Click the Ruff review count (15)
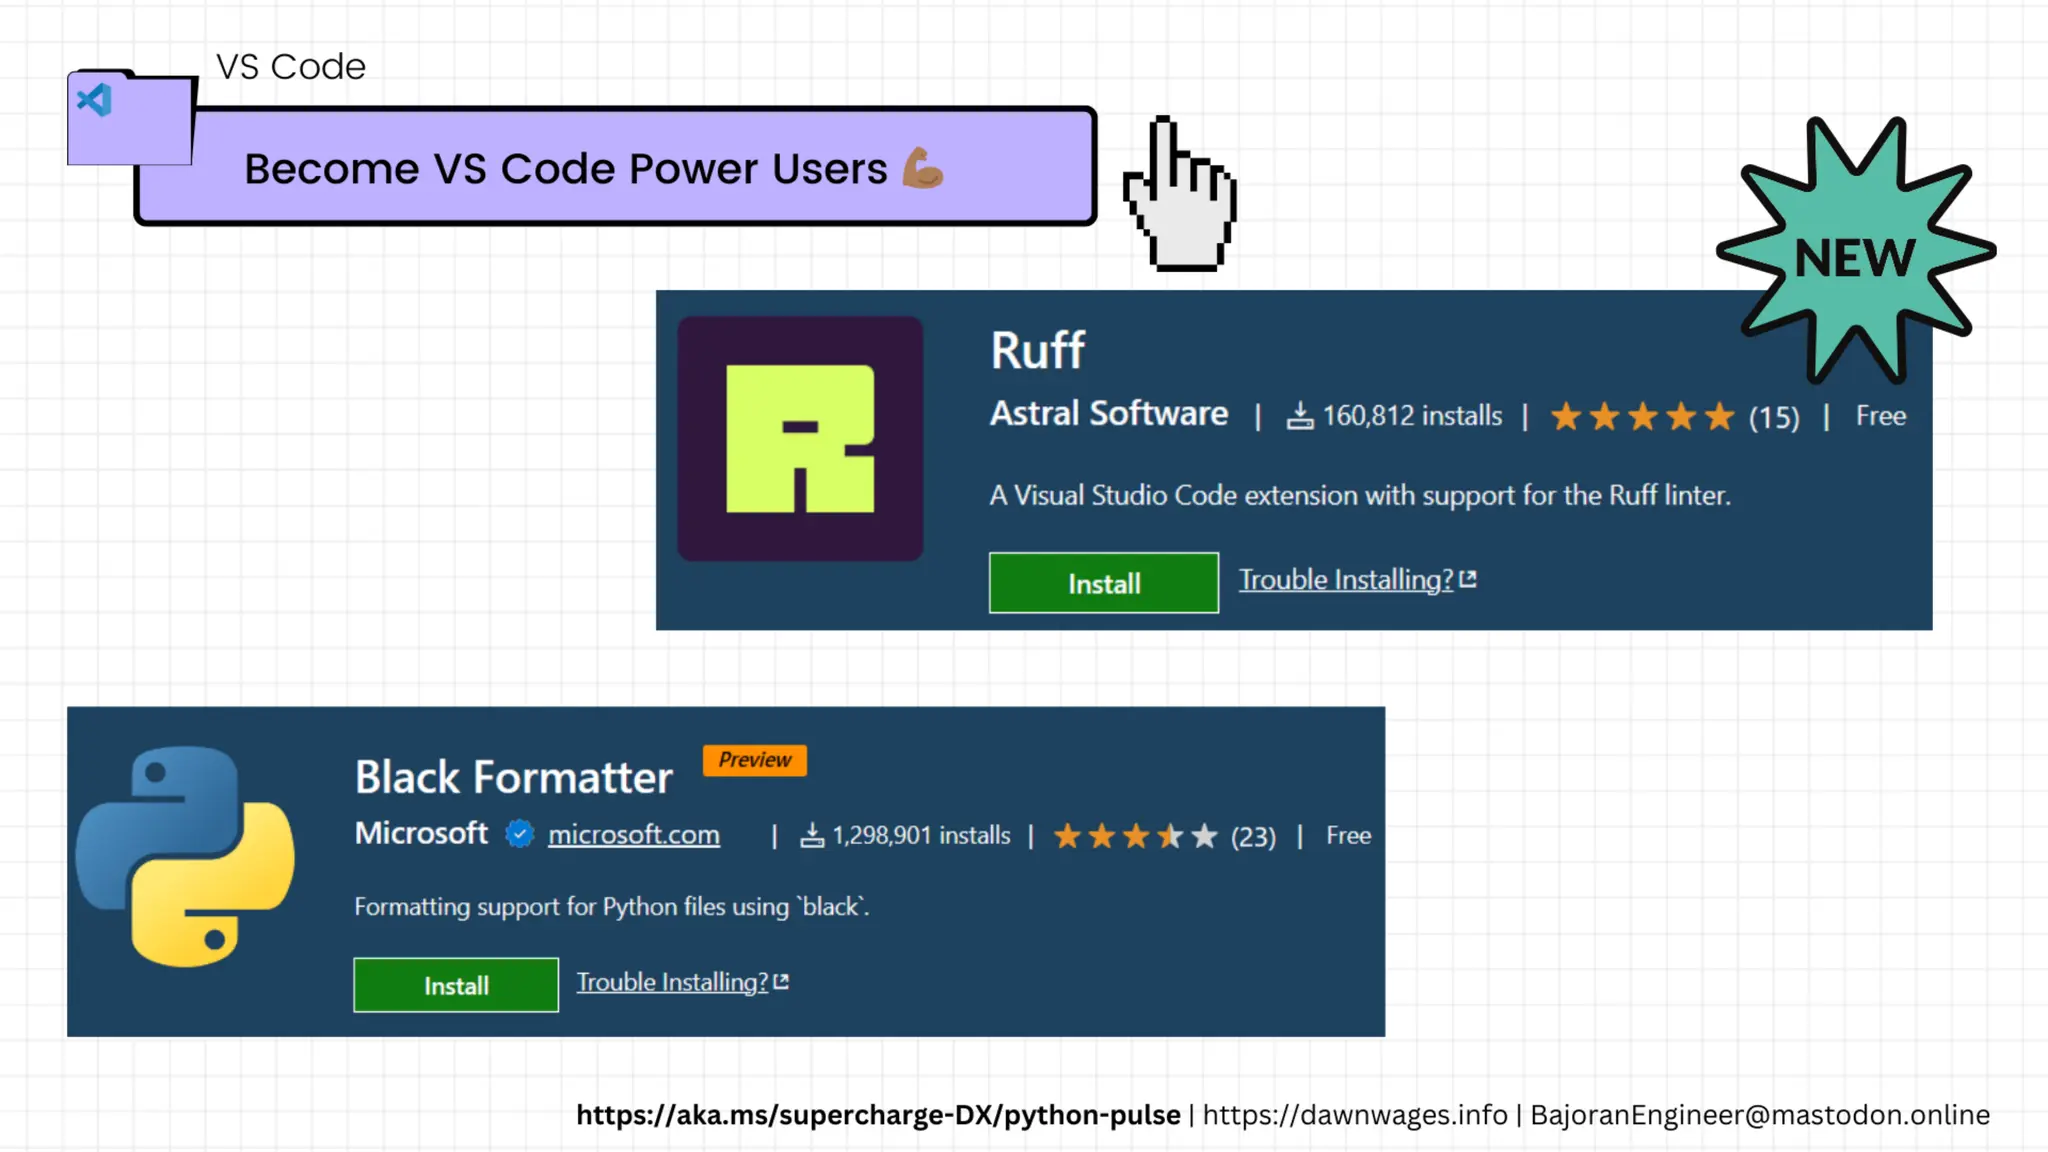Screen dimensions: 2048x1152 [1774, 417]
